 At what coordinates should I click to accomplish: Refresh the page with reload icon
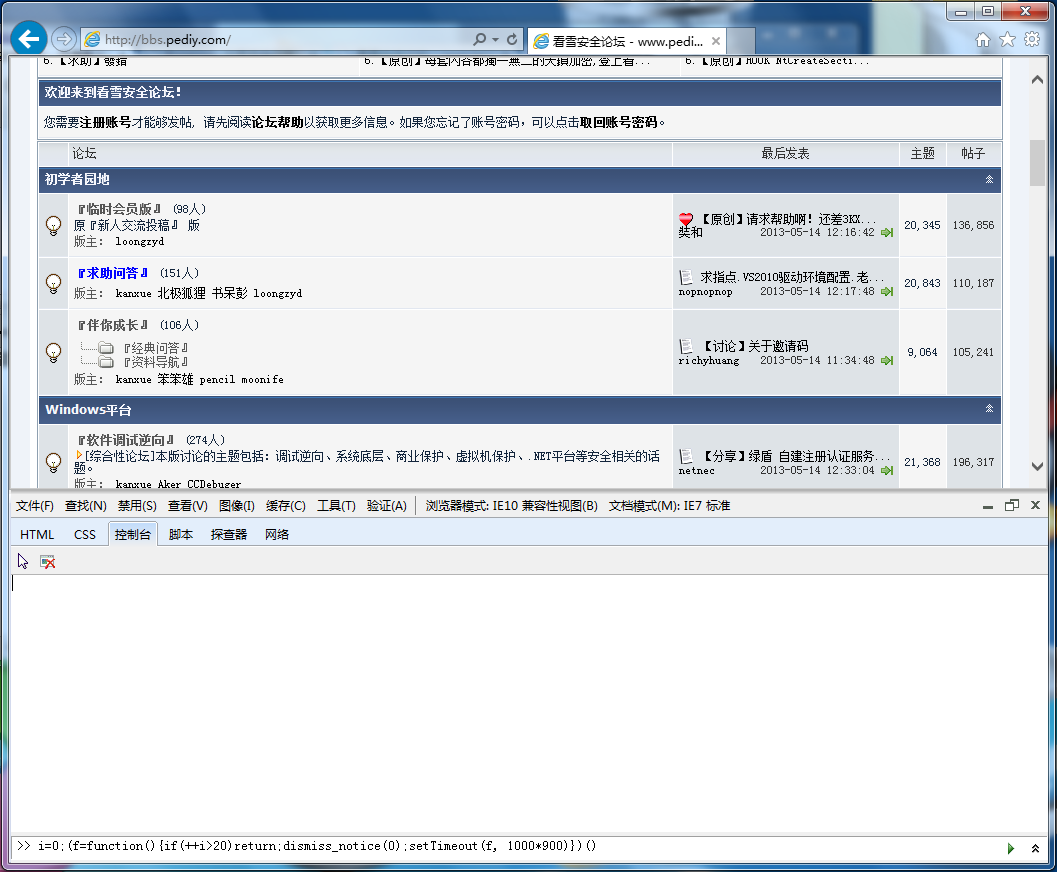(x=512, y=39)
